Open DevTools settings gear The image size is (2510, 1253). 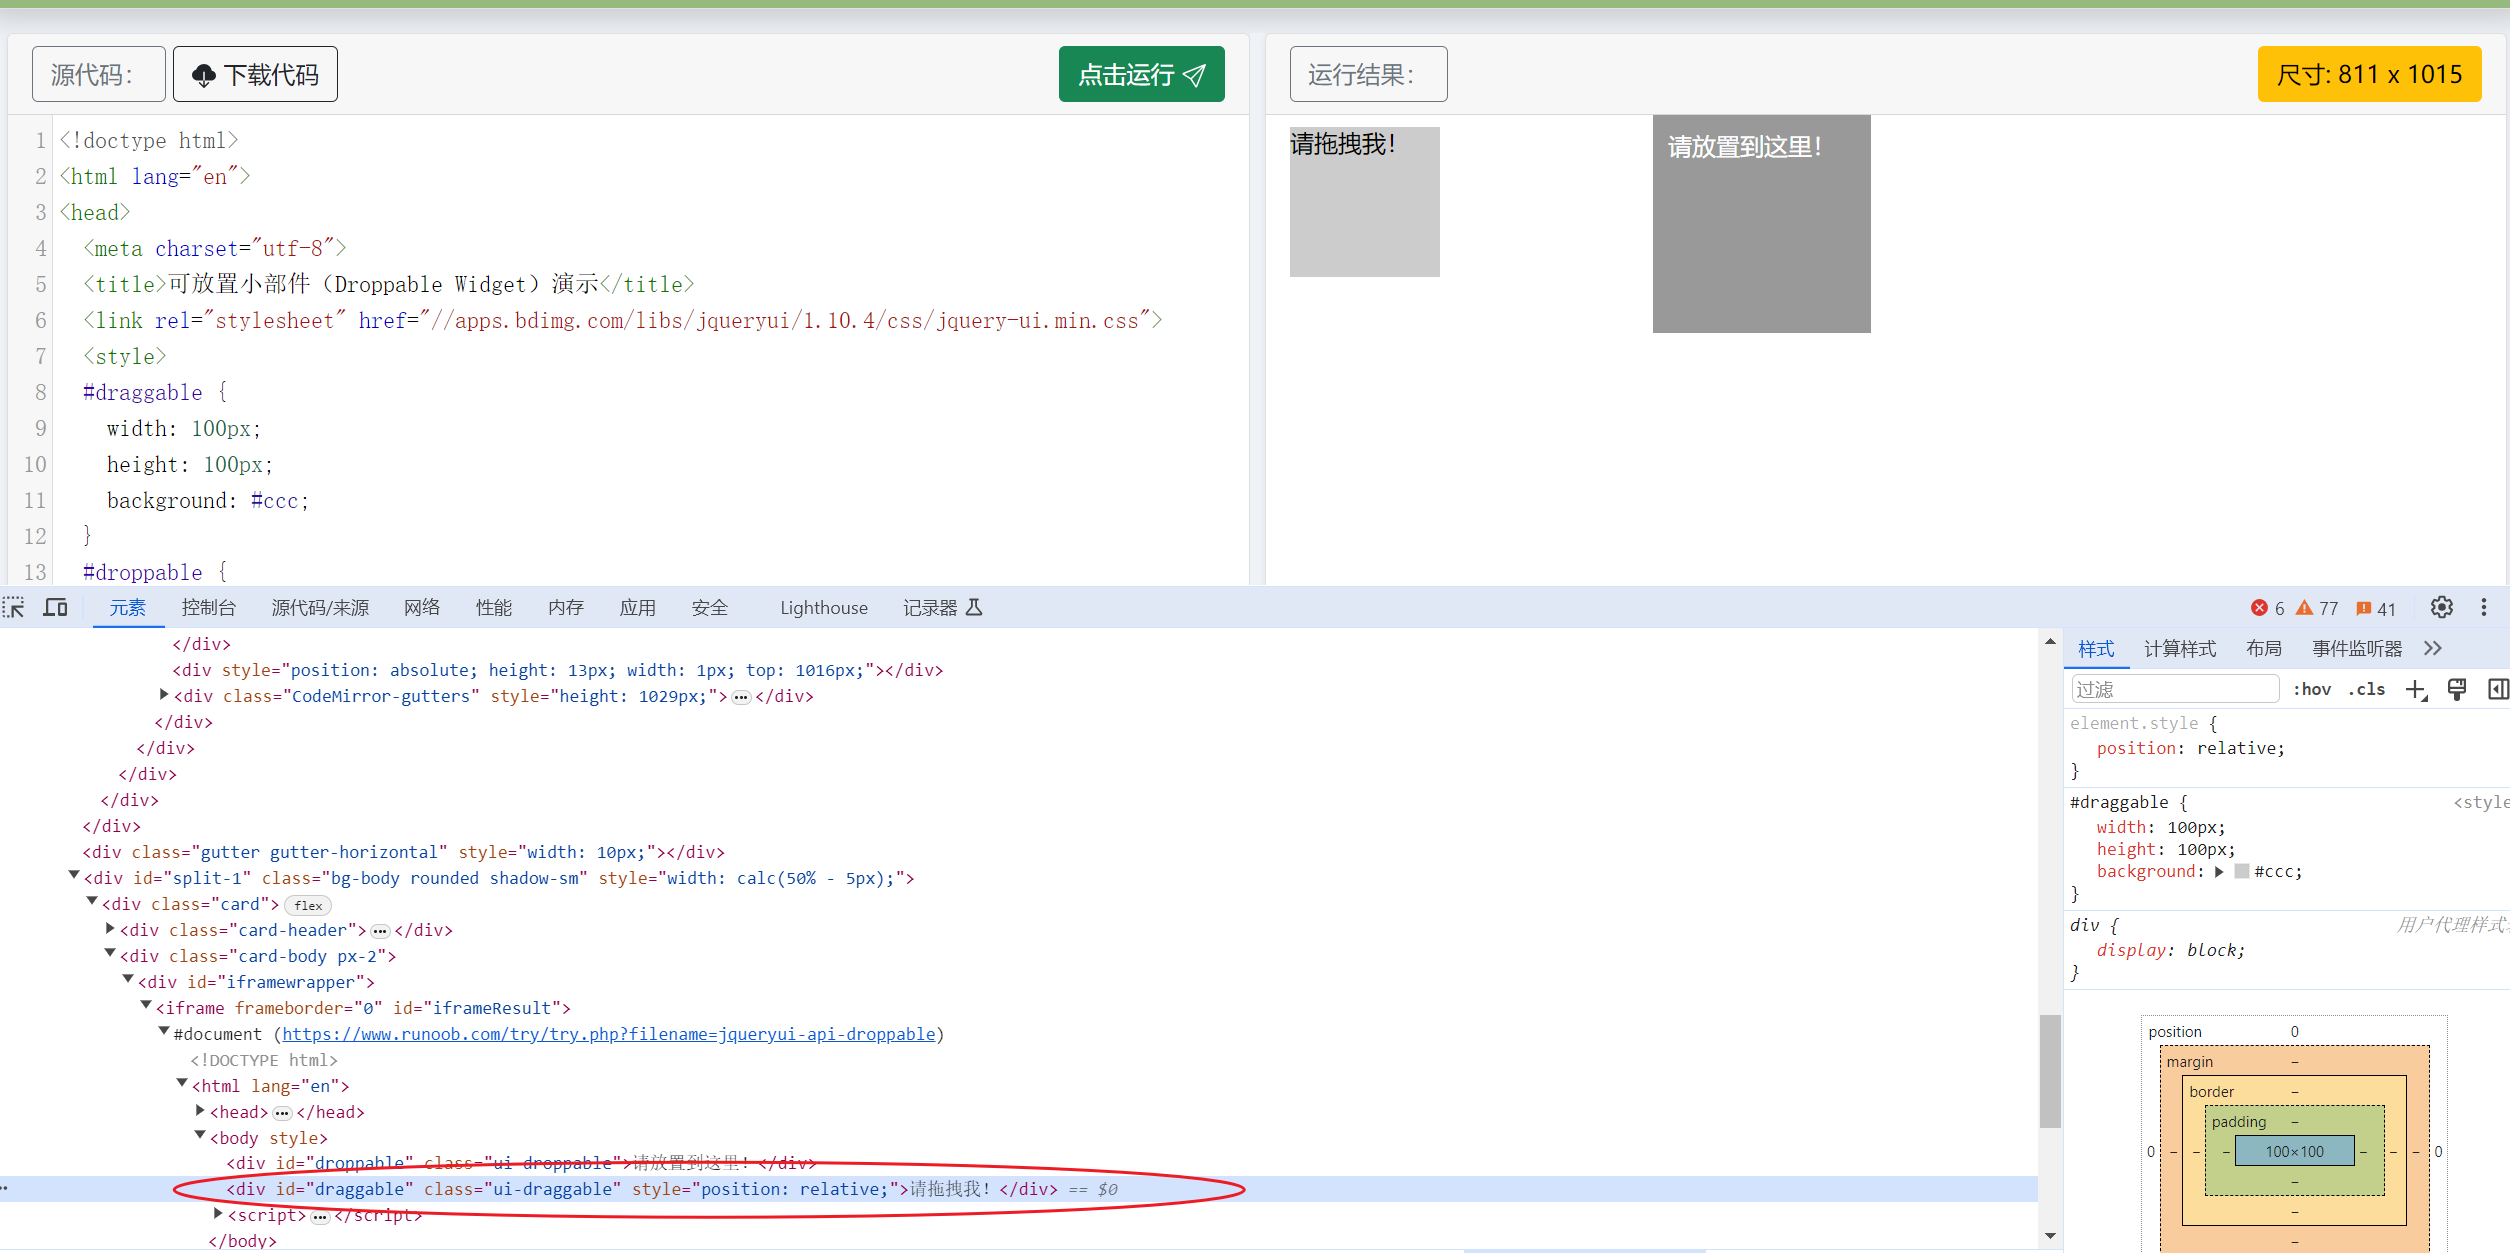point(2441,607)
